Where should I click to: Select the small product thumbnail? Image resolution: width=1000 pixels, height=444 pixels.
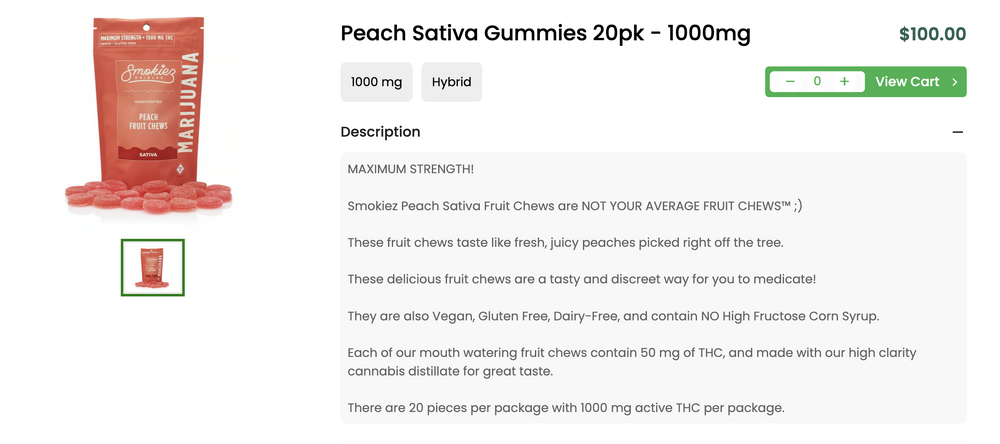coord(153,267)
